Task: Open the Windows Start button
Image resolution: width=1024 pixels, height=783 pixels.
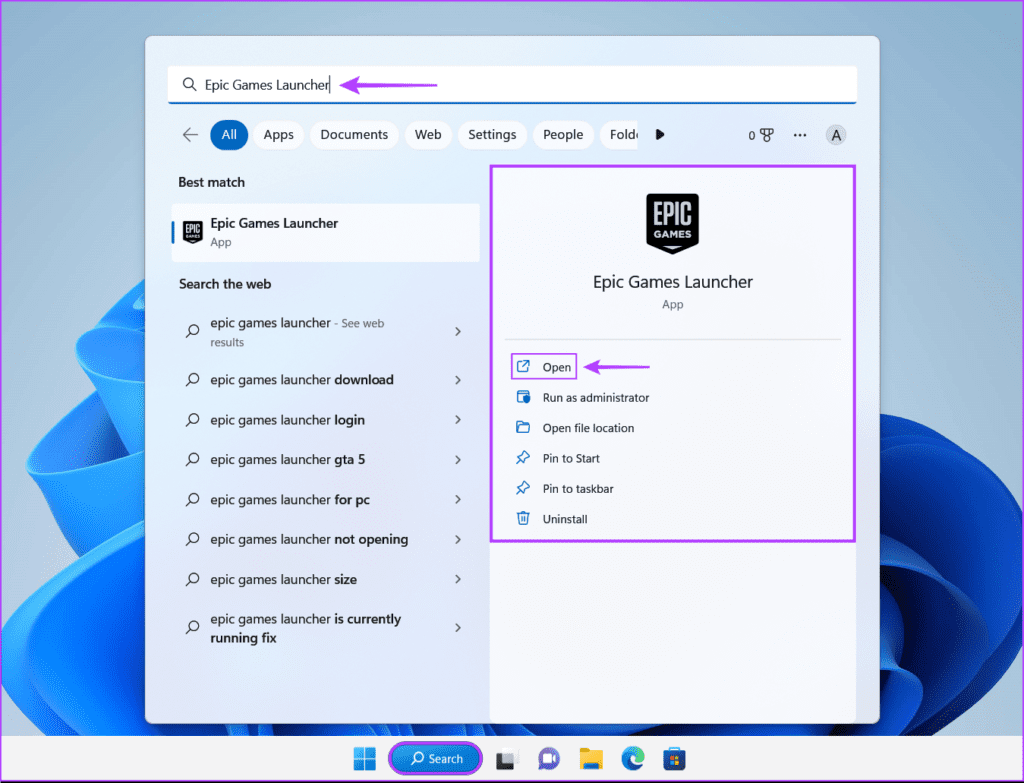Action: click(x=364, y=758)
